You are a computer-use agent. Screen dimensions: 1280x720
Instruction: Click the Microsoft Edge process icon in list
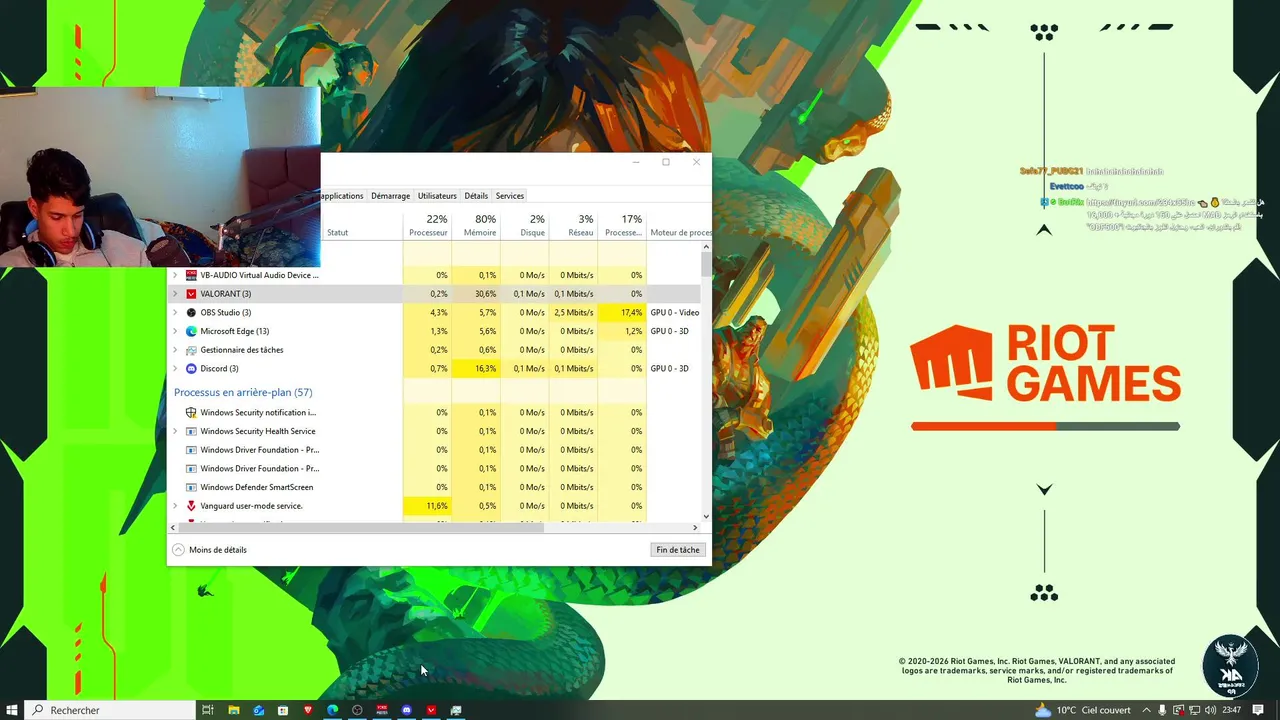pos(191,331)
